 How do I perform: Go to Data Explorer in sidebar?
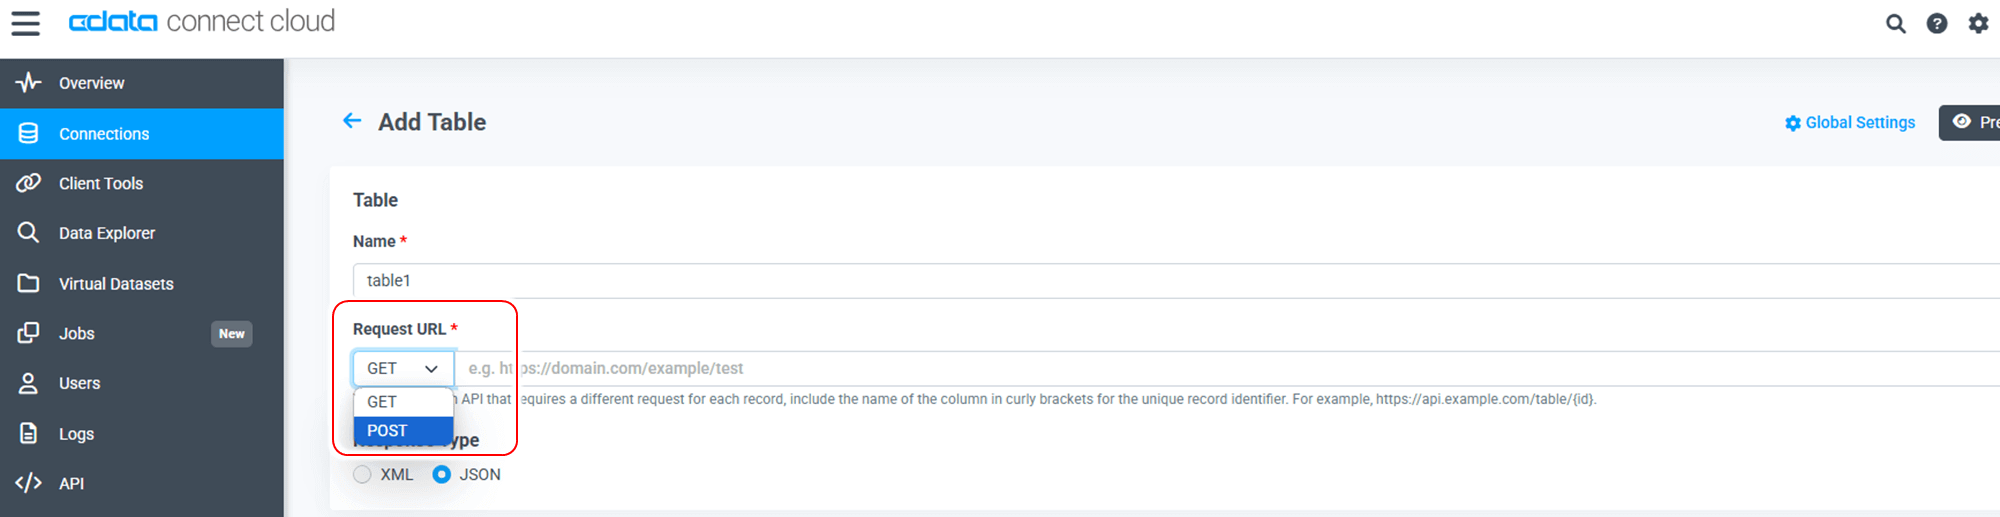coord(107,233)
